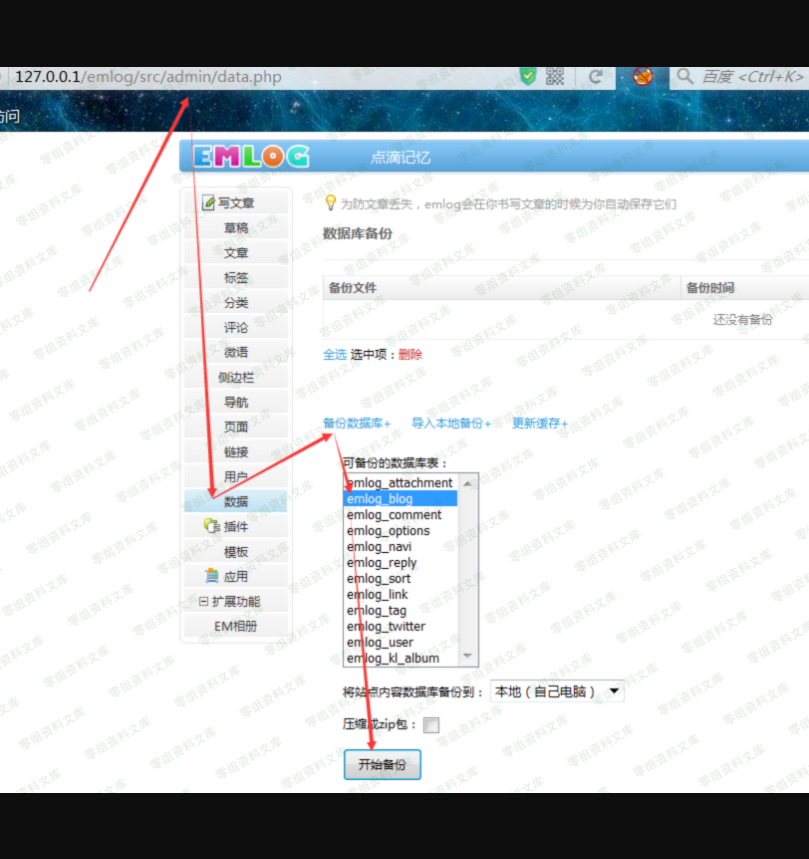The height and width of the screenshot is (859, 809).
Task: Toggle the 压缩成zip包 checkbox
Action: tap(431, 725)
